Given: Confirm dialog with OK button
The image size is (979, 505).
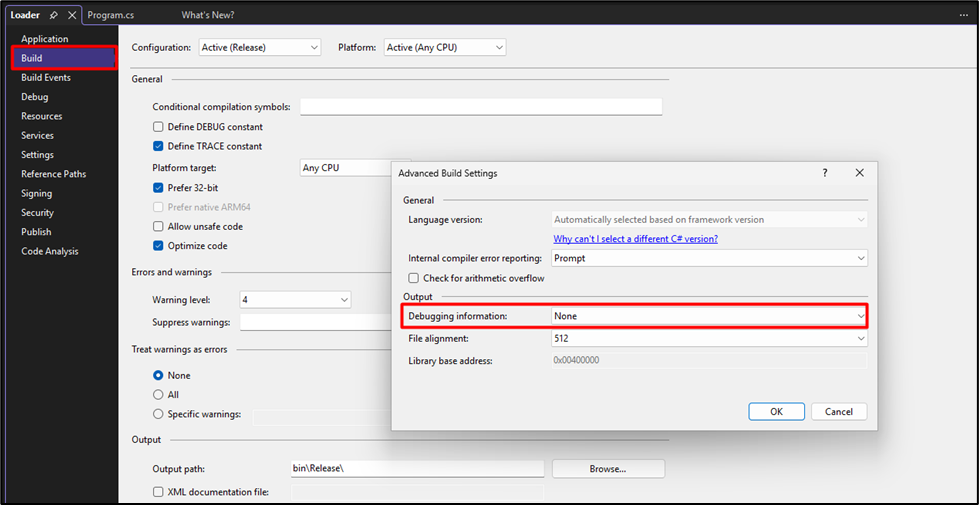Looking at the screenshot, I should [x=776, y=412].
